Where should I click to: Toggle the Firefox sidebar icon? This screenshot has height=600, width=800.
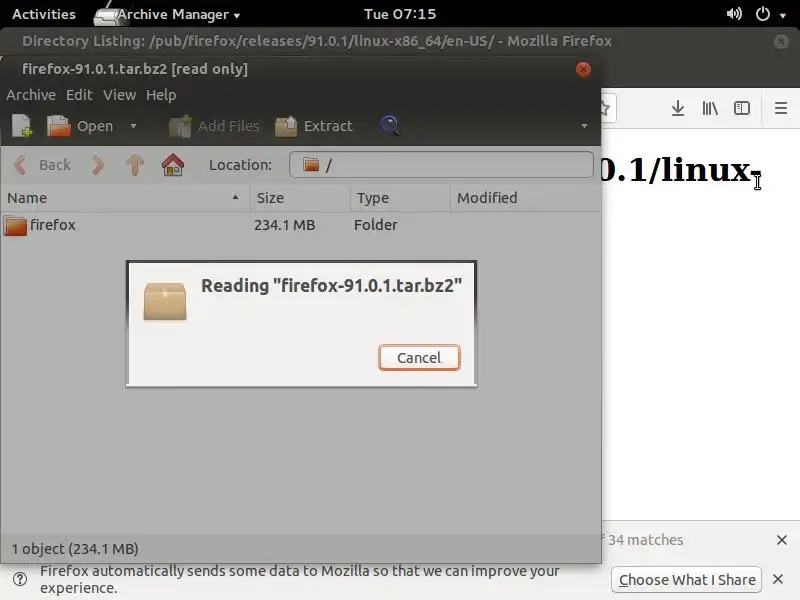(x=742, y=108)
